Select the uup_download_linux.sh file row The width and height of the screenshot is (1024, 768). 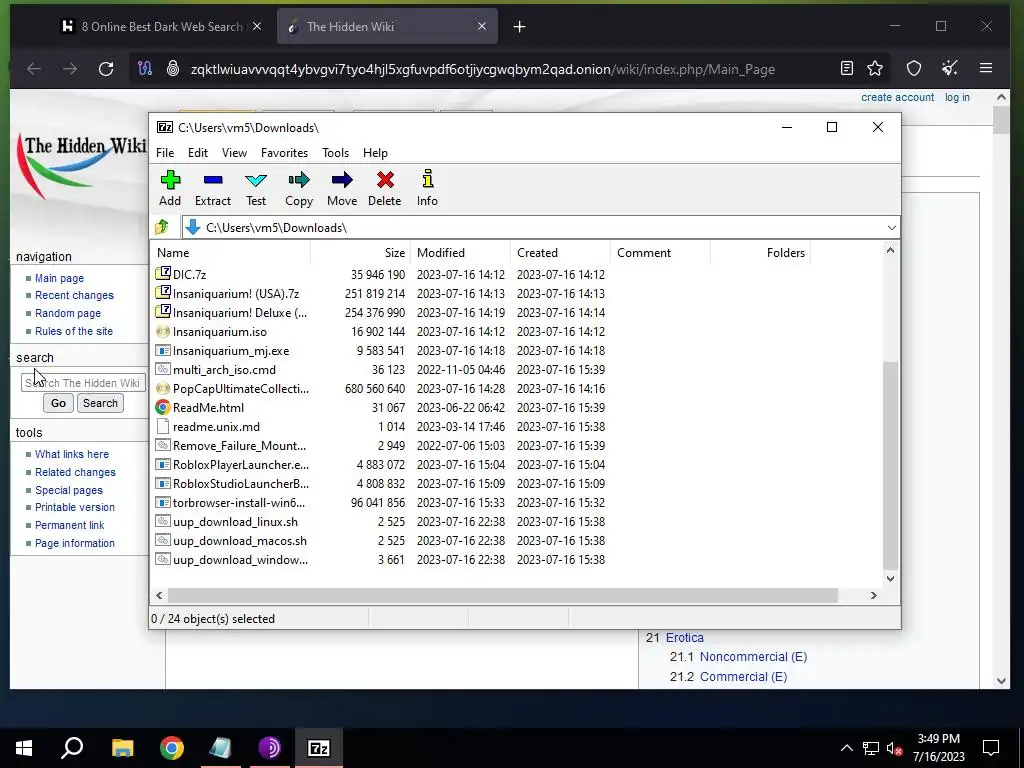click(380, 522)
